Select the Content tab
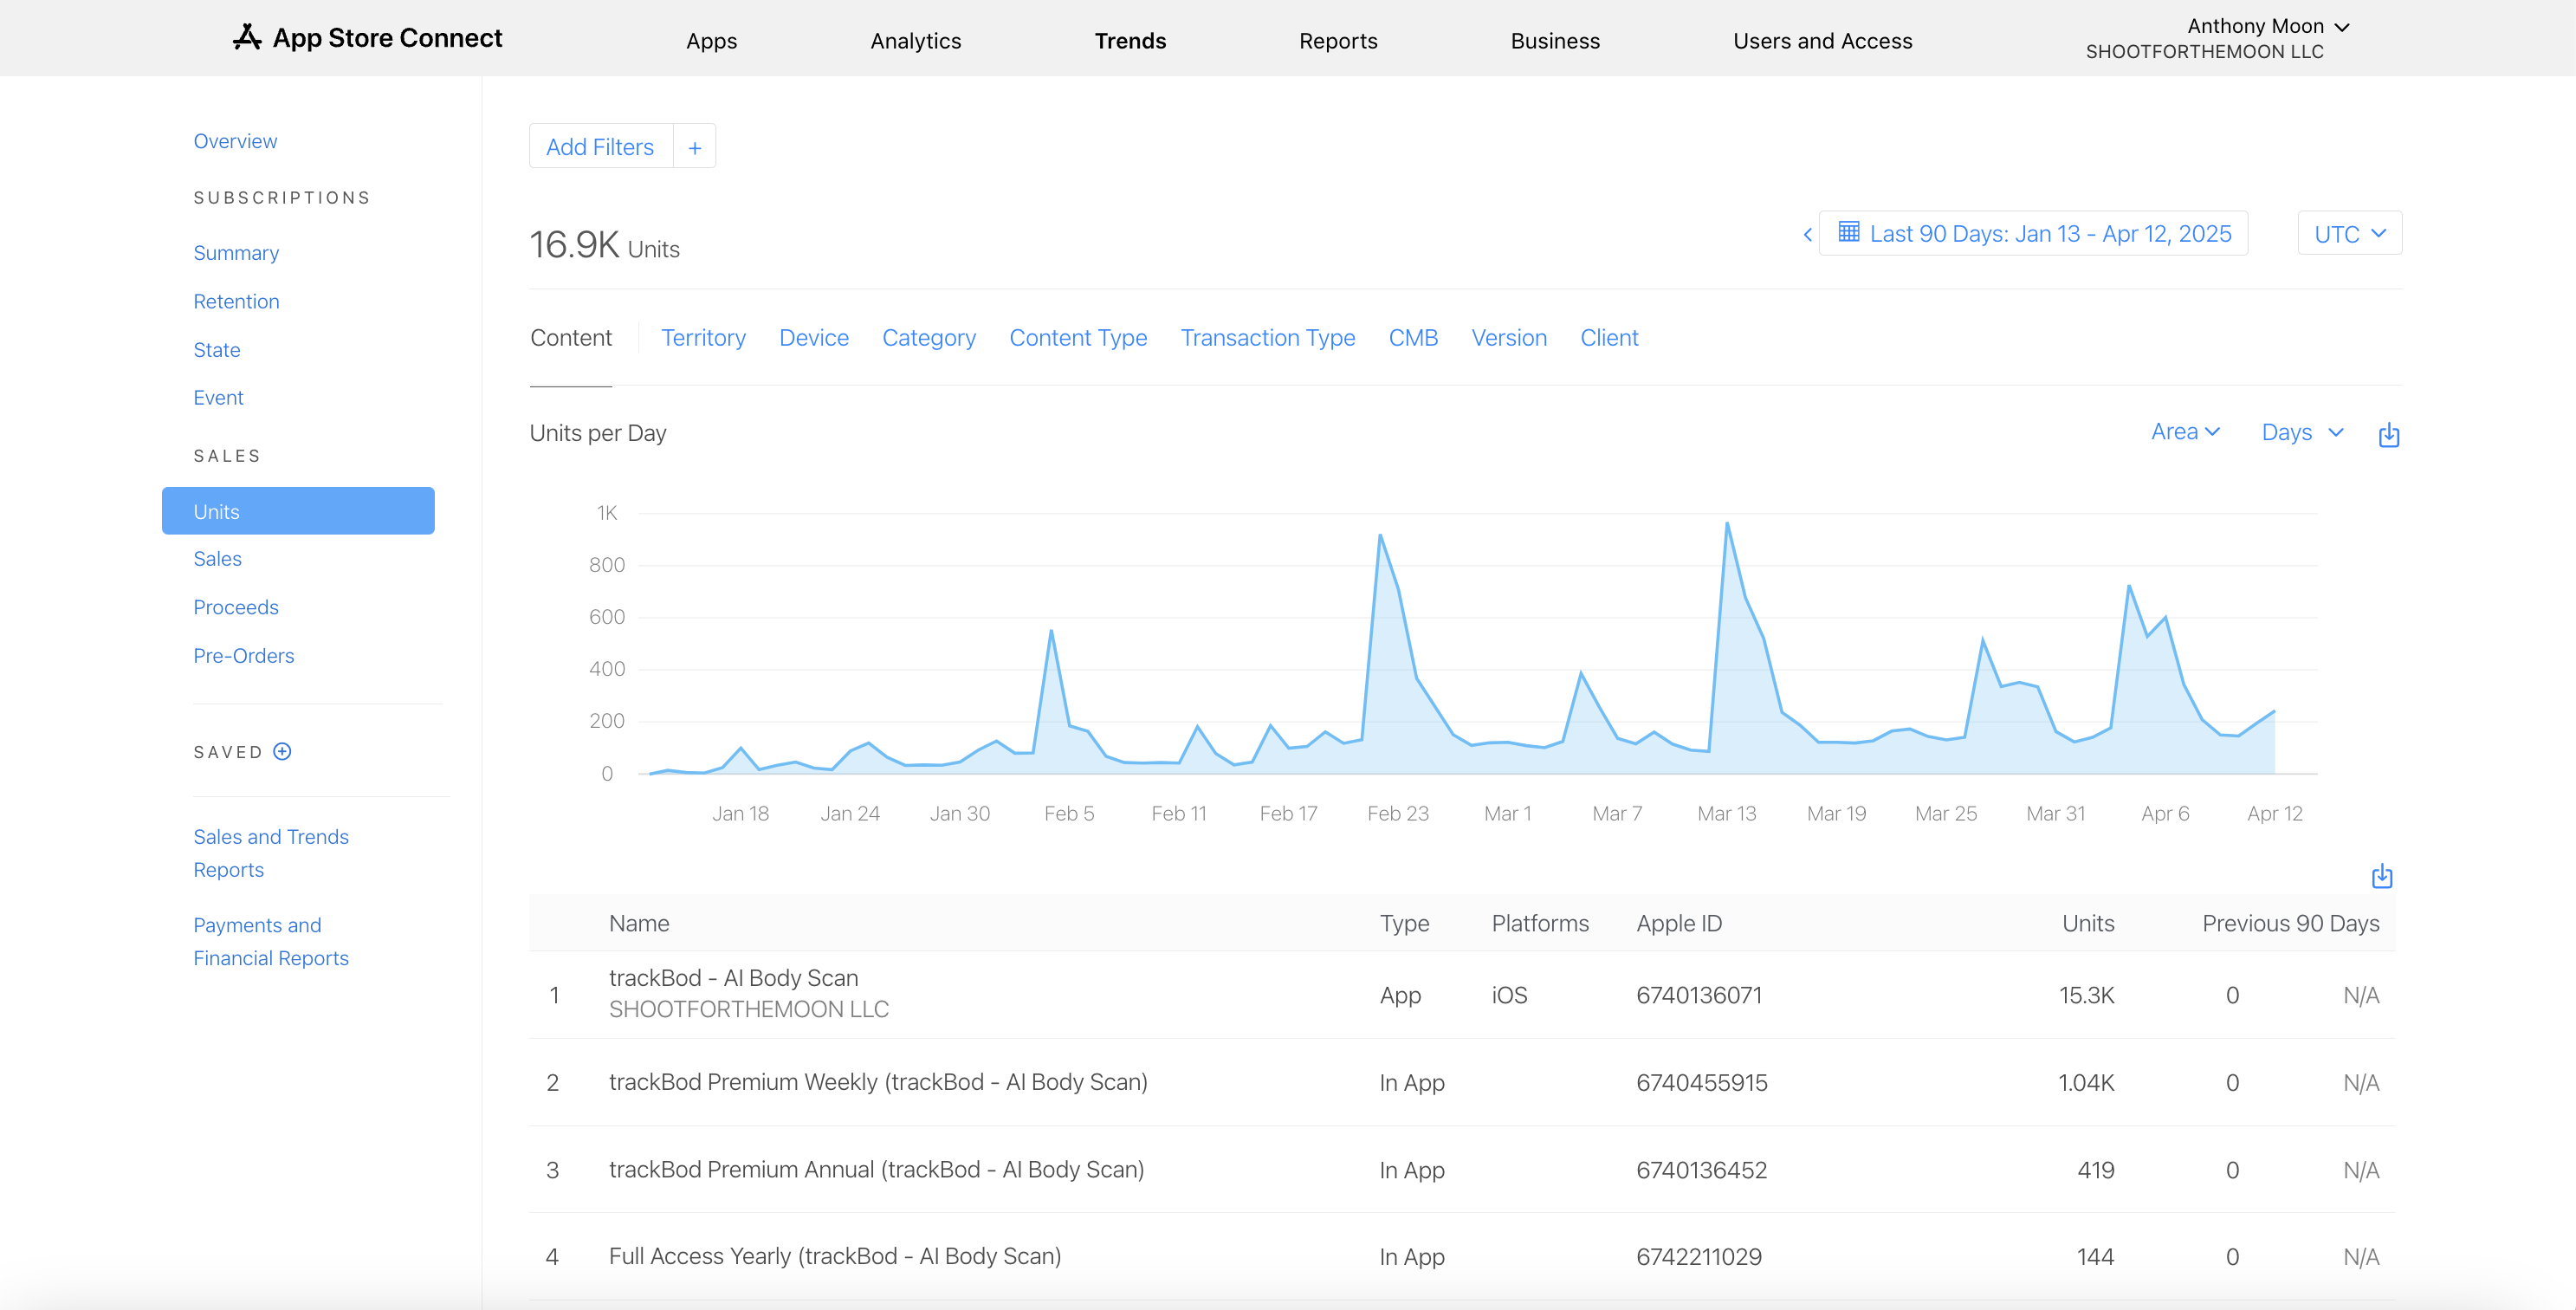Image resolution: width=2576 pixels, height=1310 pixels. (x=571, y=338)
